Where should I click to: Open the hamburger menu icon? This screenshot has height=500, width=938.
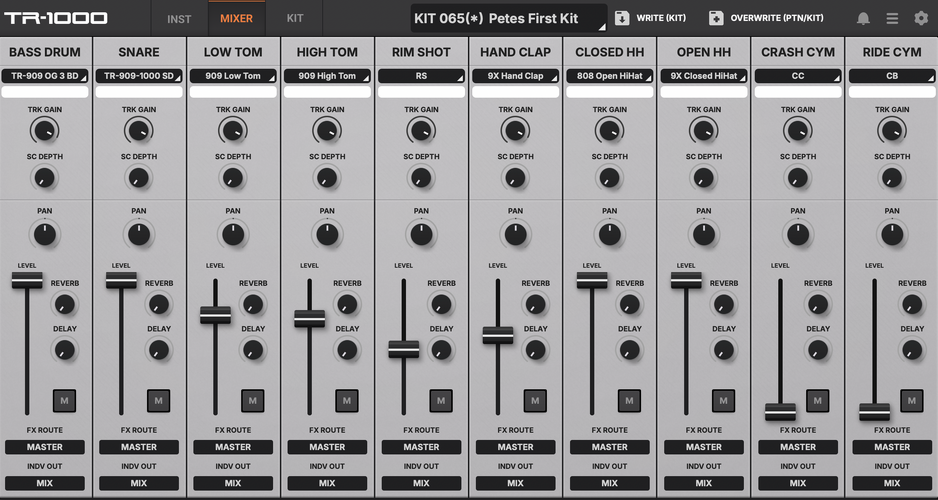892,19
